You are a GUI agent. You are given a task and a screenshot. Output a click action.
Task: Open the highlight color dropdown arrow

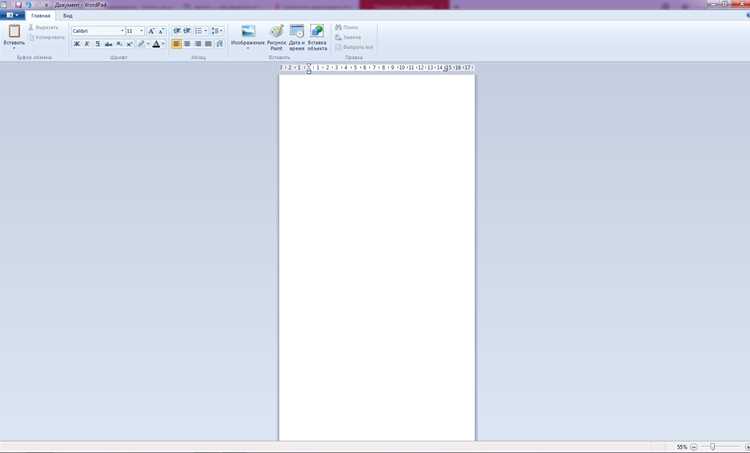pyautogui.click(x=148, y=44)
